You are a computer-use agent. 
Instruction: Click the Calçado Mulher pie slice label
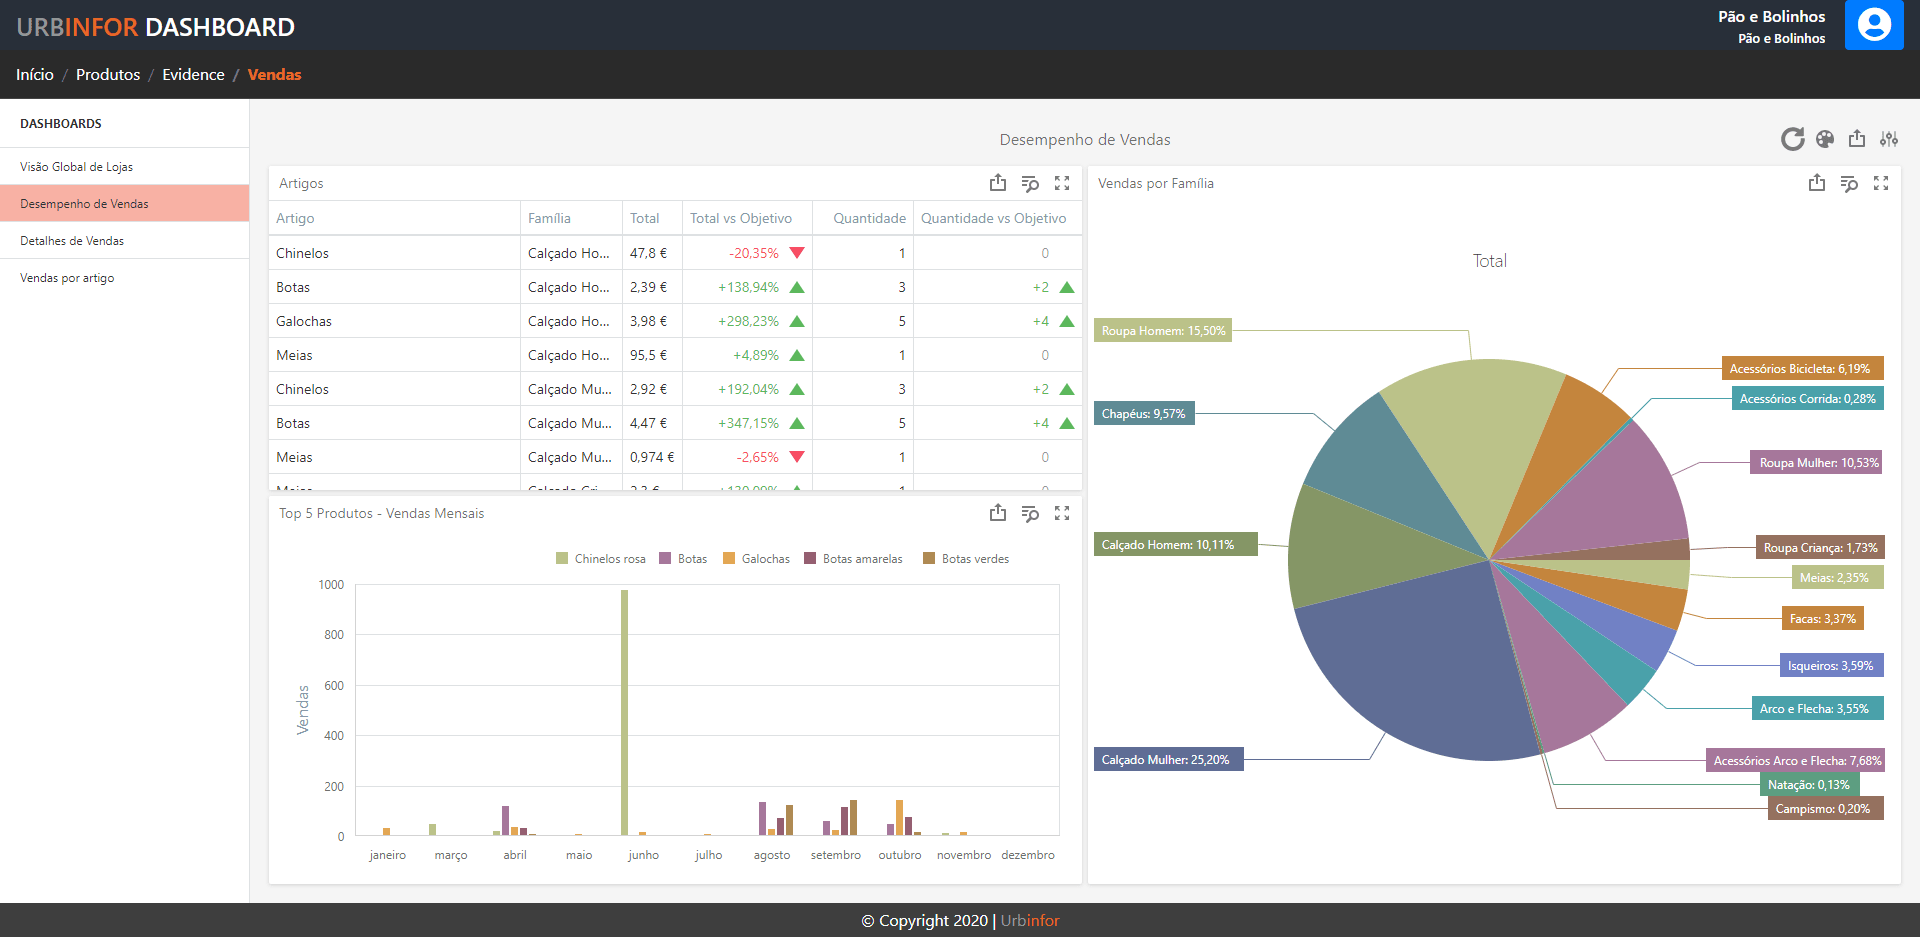click(1167, 760)
